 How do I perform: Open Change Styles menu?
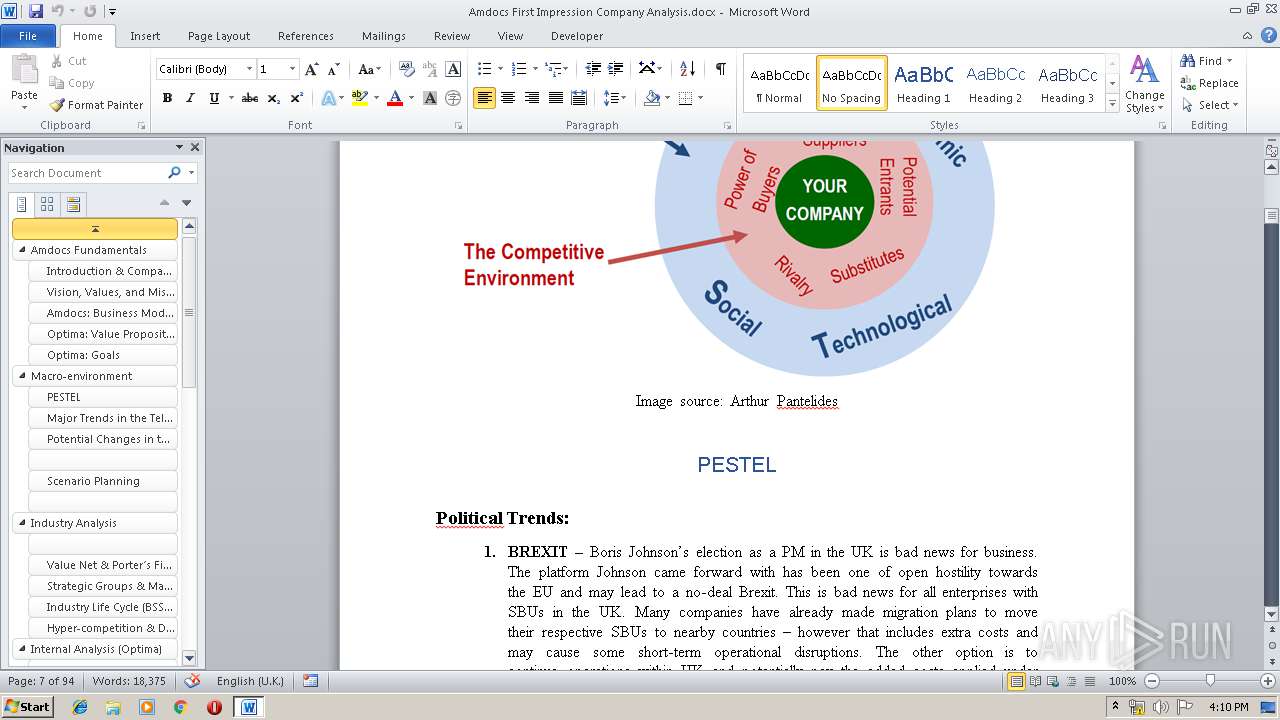click(x=1145, y=85)
